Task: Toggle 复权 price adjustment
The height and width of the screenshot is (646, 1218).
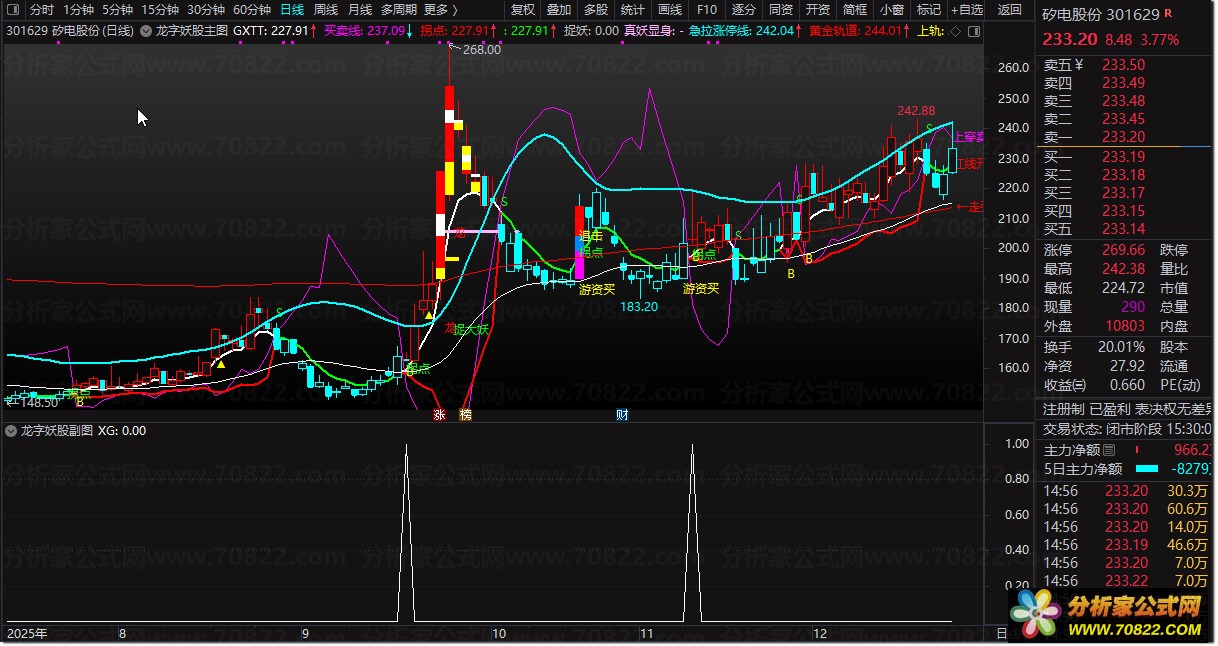Action: pos(523,10)
